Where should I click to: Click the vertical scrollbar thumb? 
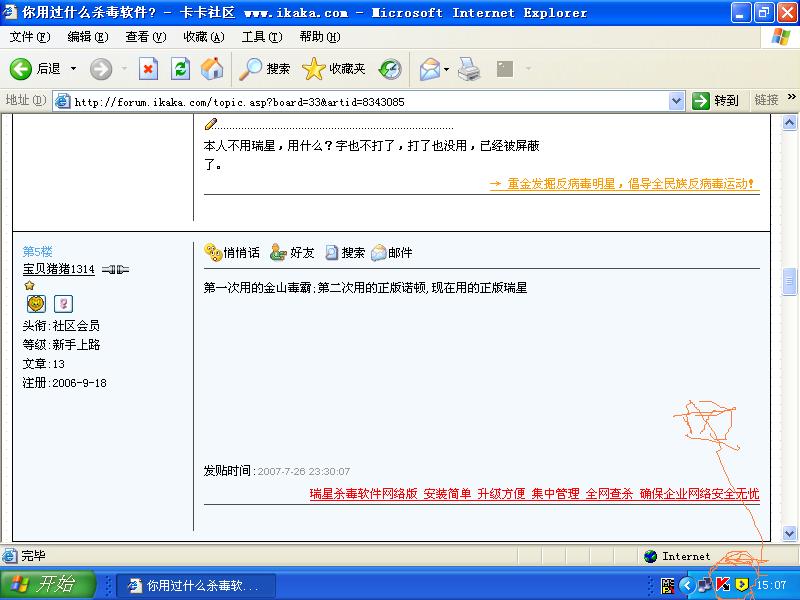789,281
